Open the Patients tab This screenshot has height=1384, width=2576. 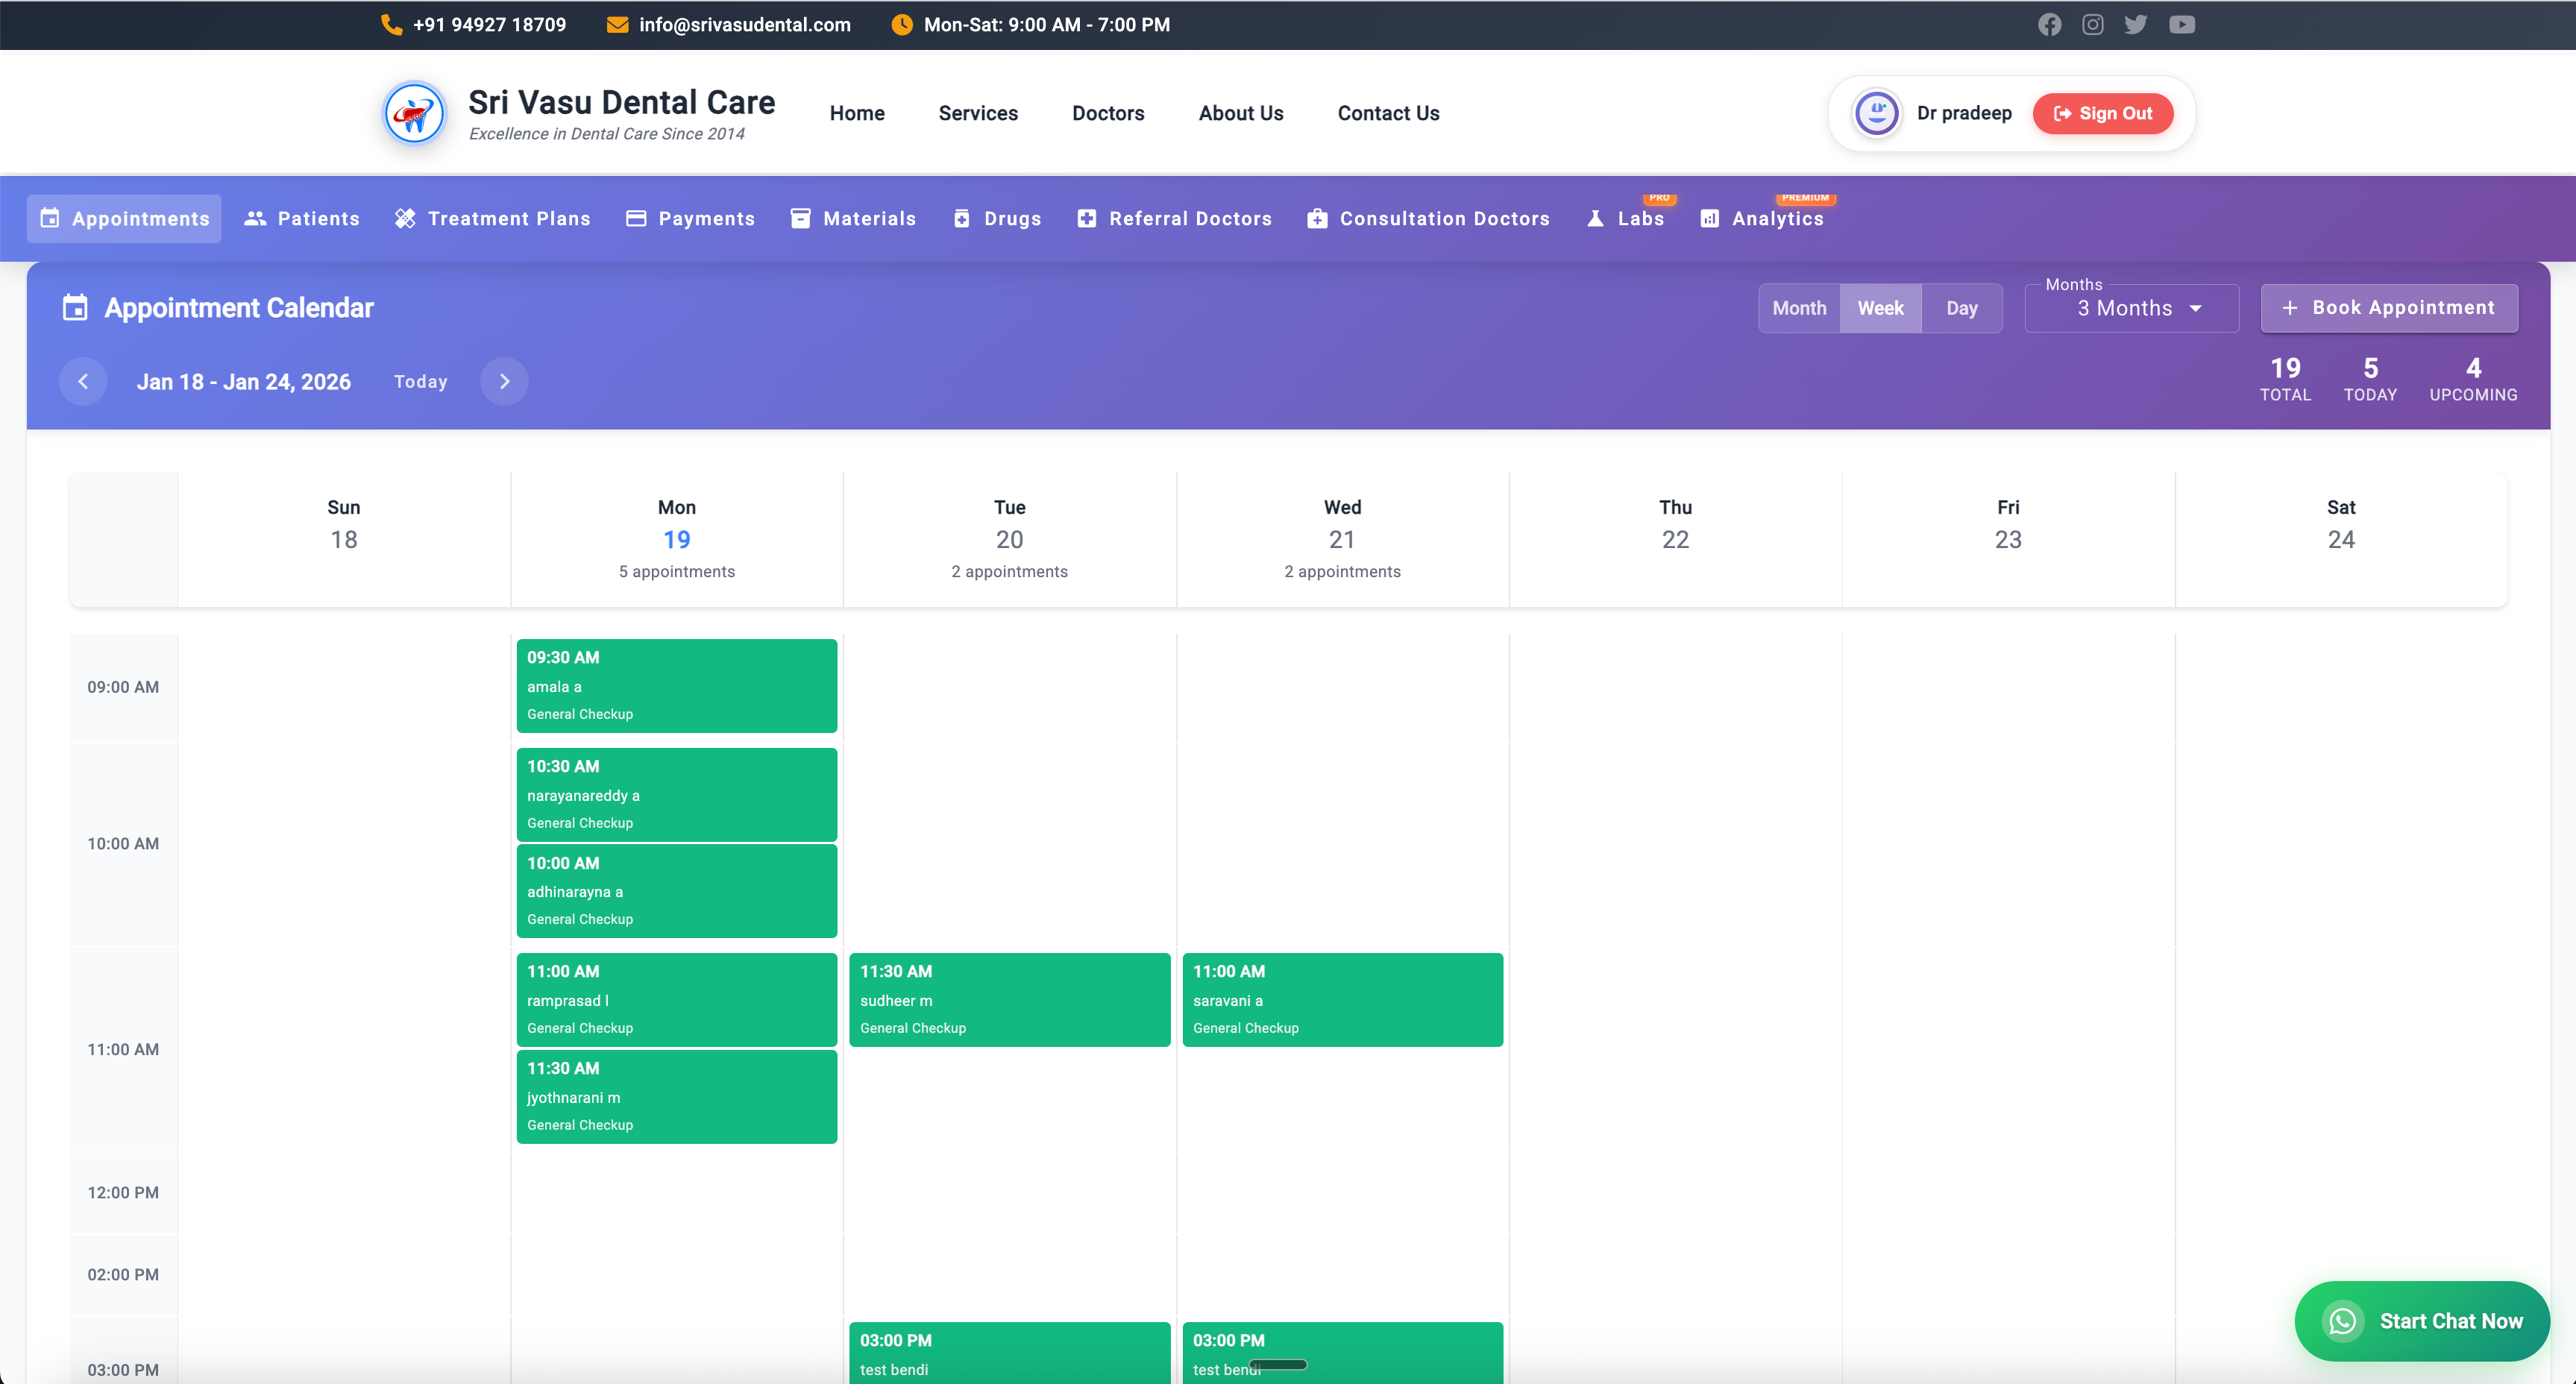pyautogui.click(x=302, y=218)
